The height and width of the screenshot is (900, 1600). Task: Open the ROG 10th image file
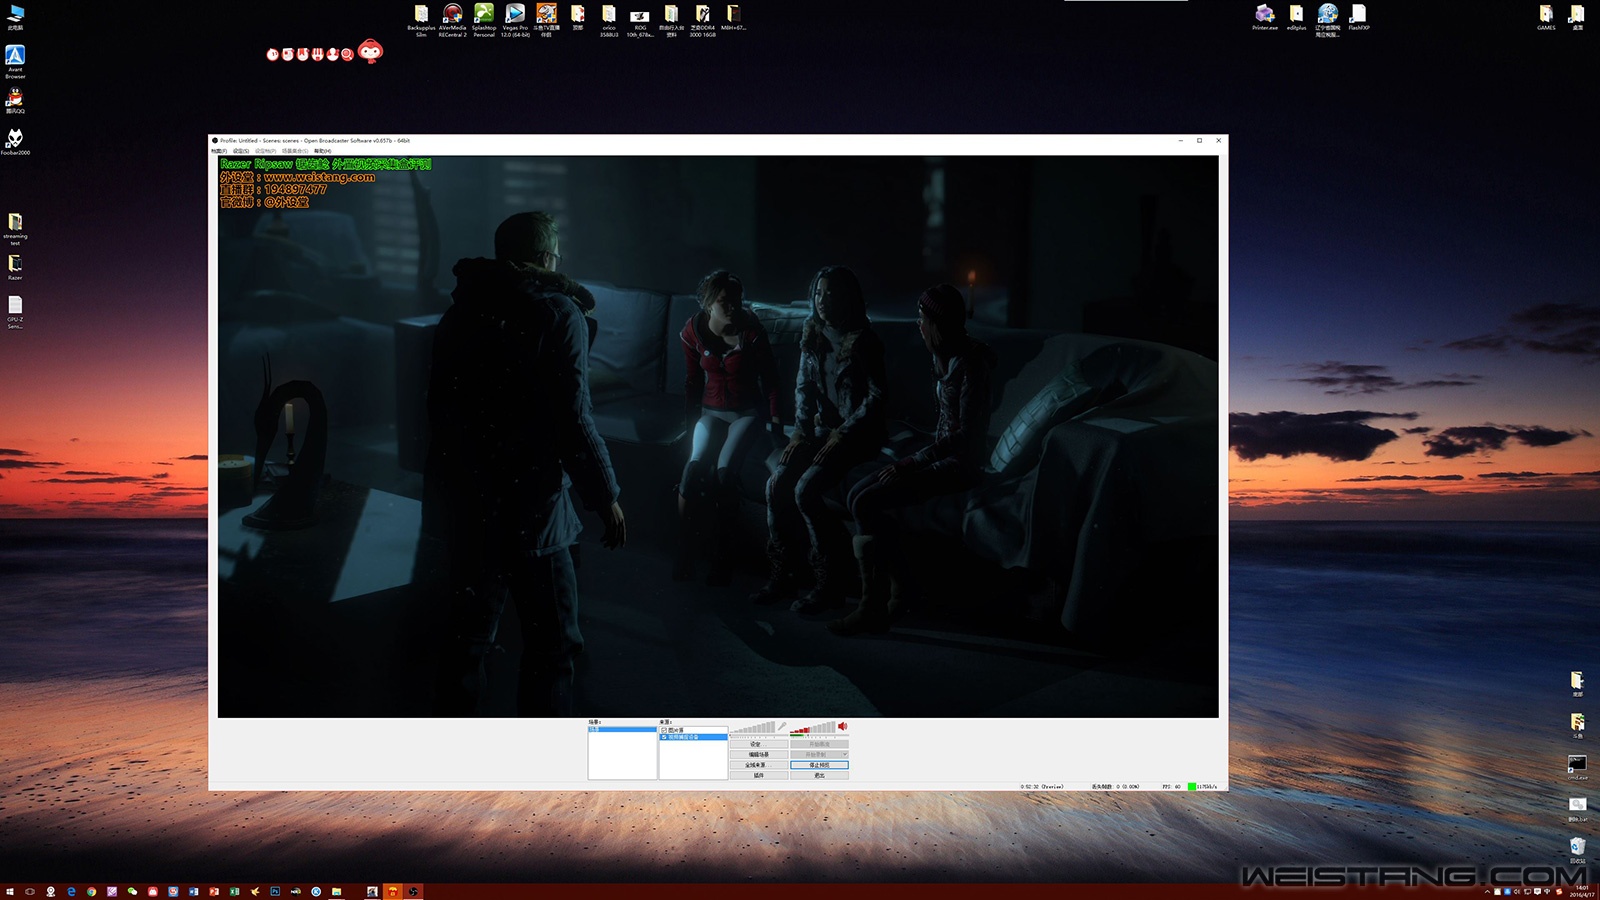640,21
